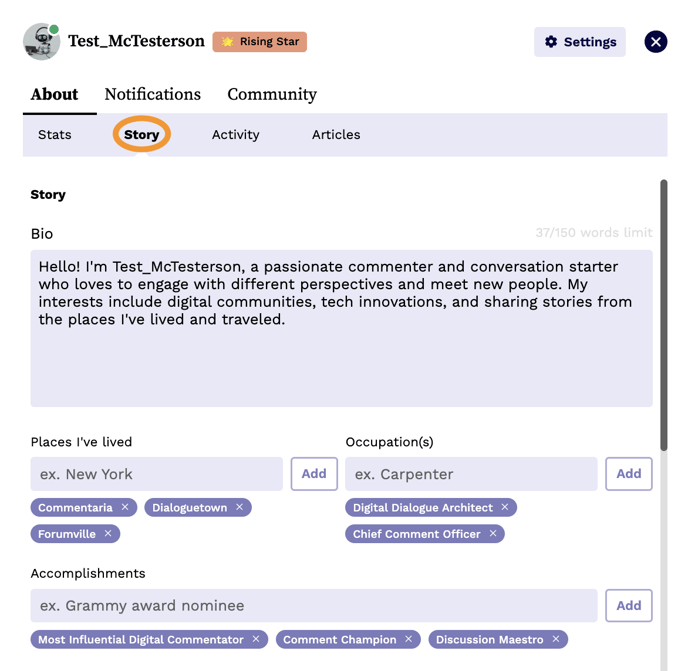Switch to the Notifications tab

click(152, 95)
